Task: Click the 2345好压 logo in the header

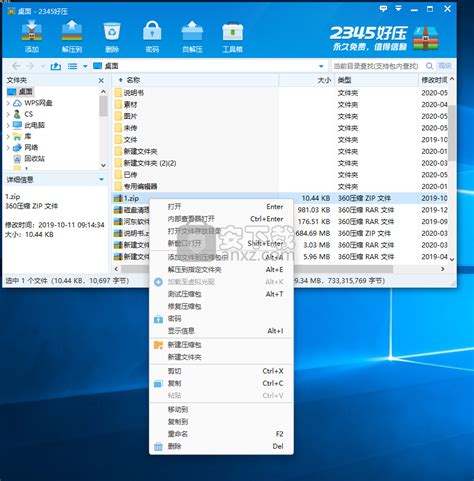Action: 384,38
